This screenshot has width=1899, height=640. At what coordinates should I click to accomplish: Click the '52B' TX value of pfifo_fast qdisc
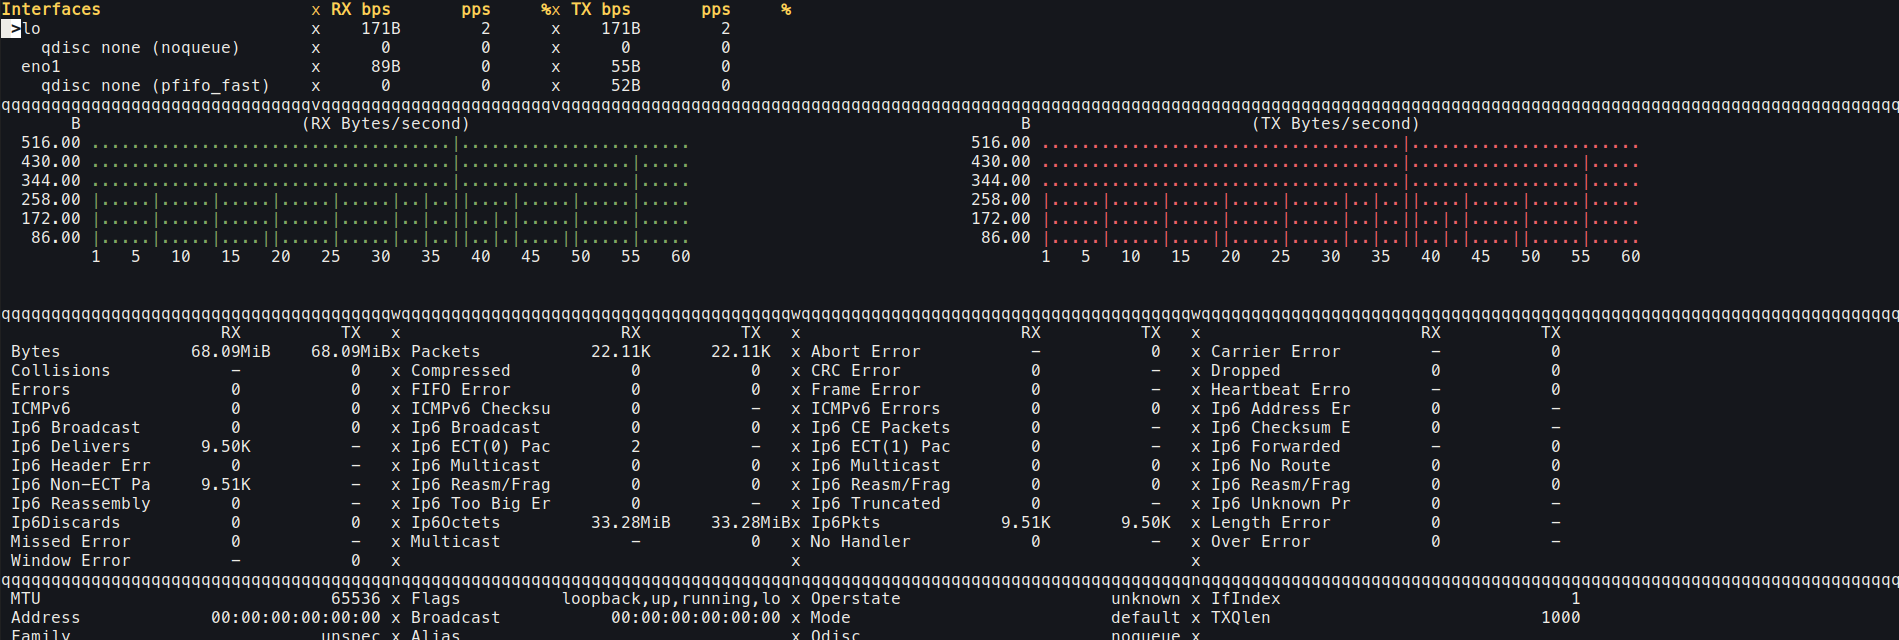pos(626,86)
